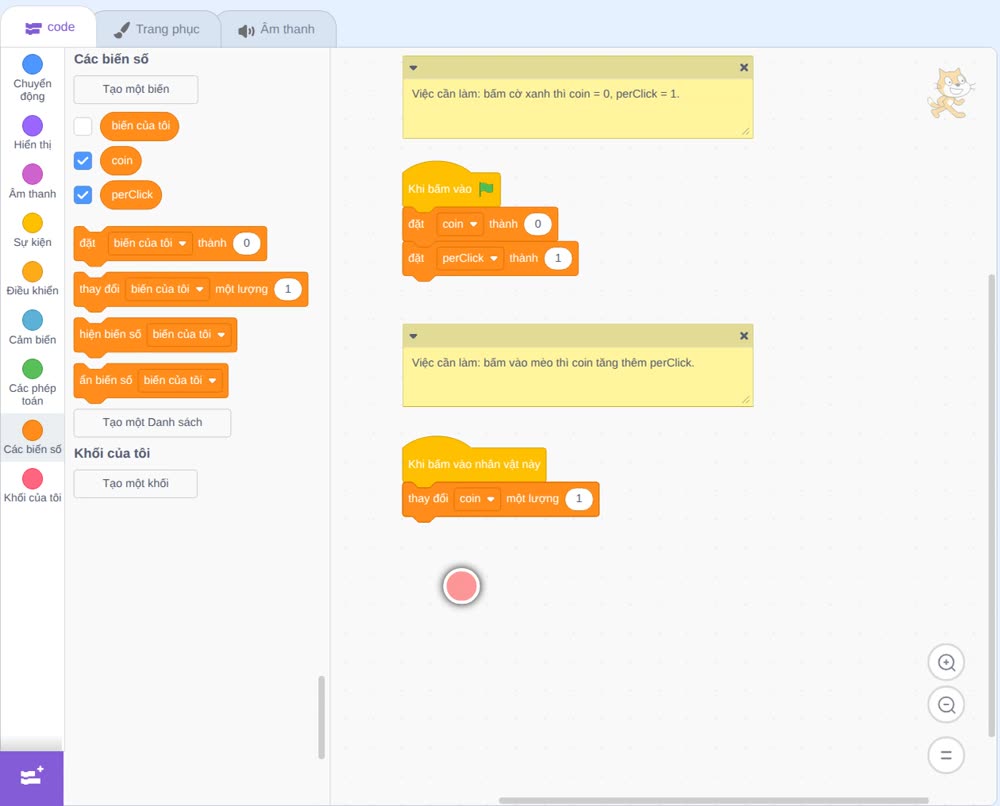Open the Sự kiện block category

click(33, 230)
